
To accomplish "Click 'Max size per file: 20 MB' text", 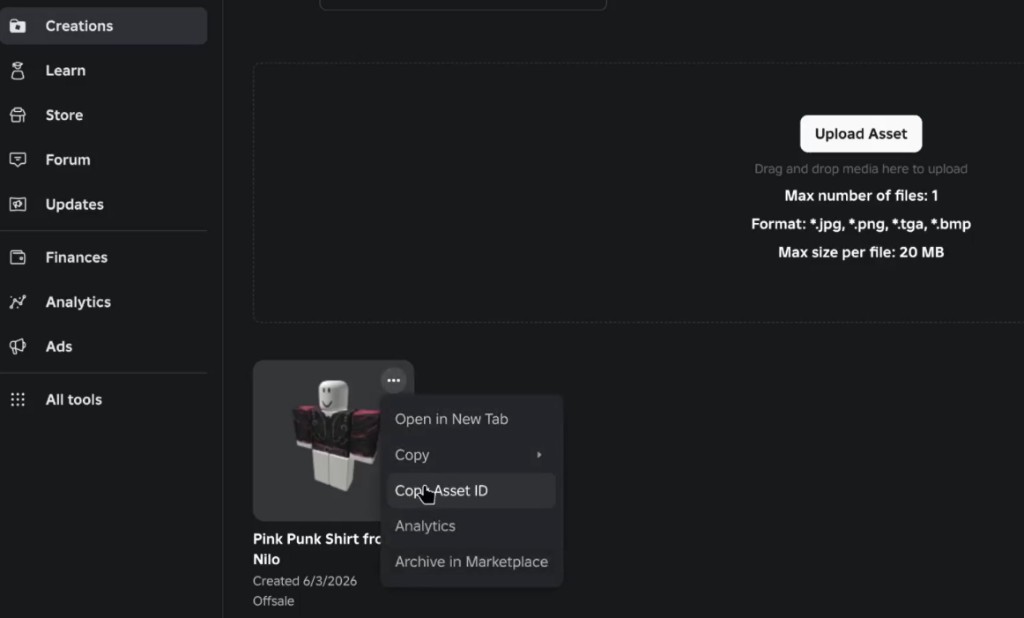I will tap(861, 252).
